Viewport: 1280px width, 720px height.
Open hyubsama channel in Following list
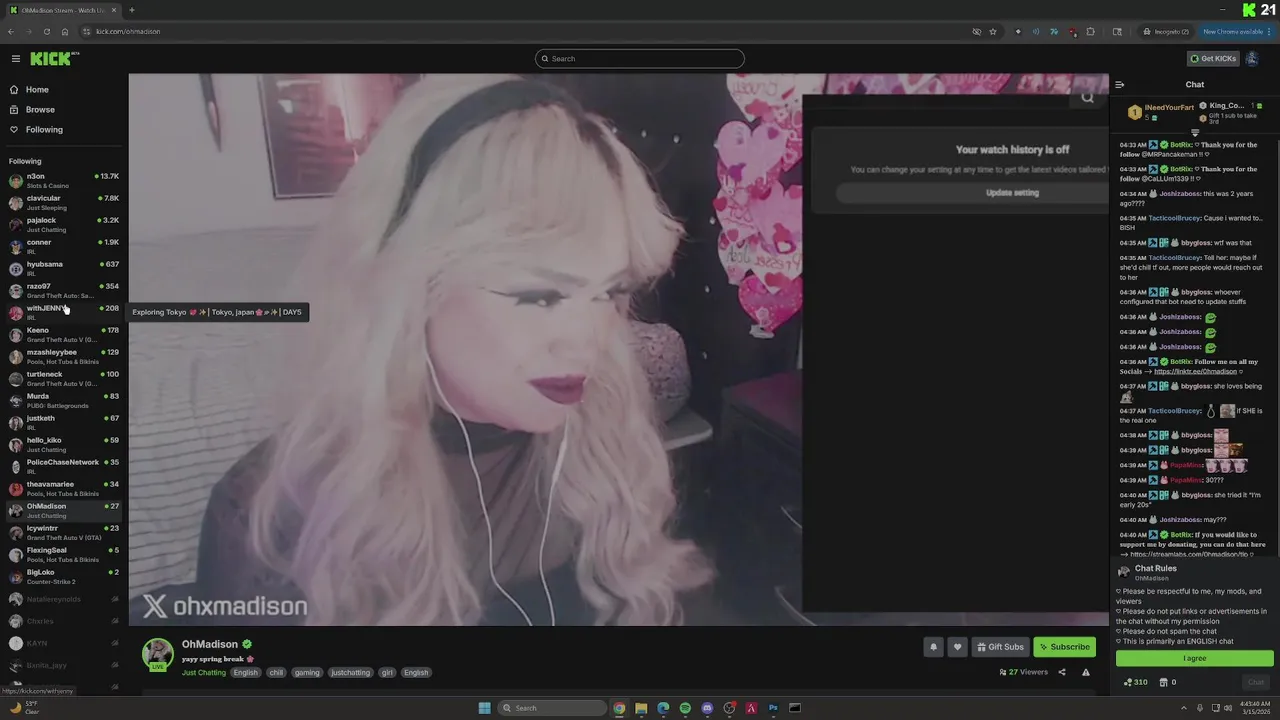[64, 269]
